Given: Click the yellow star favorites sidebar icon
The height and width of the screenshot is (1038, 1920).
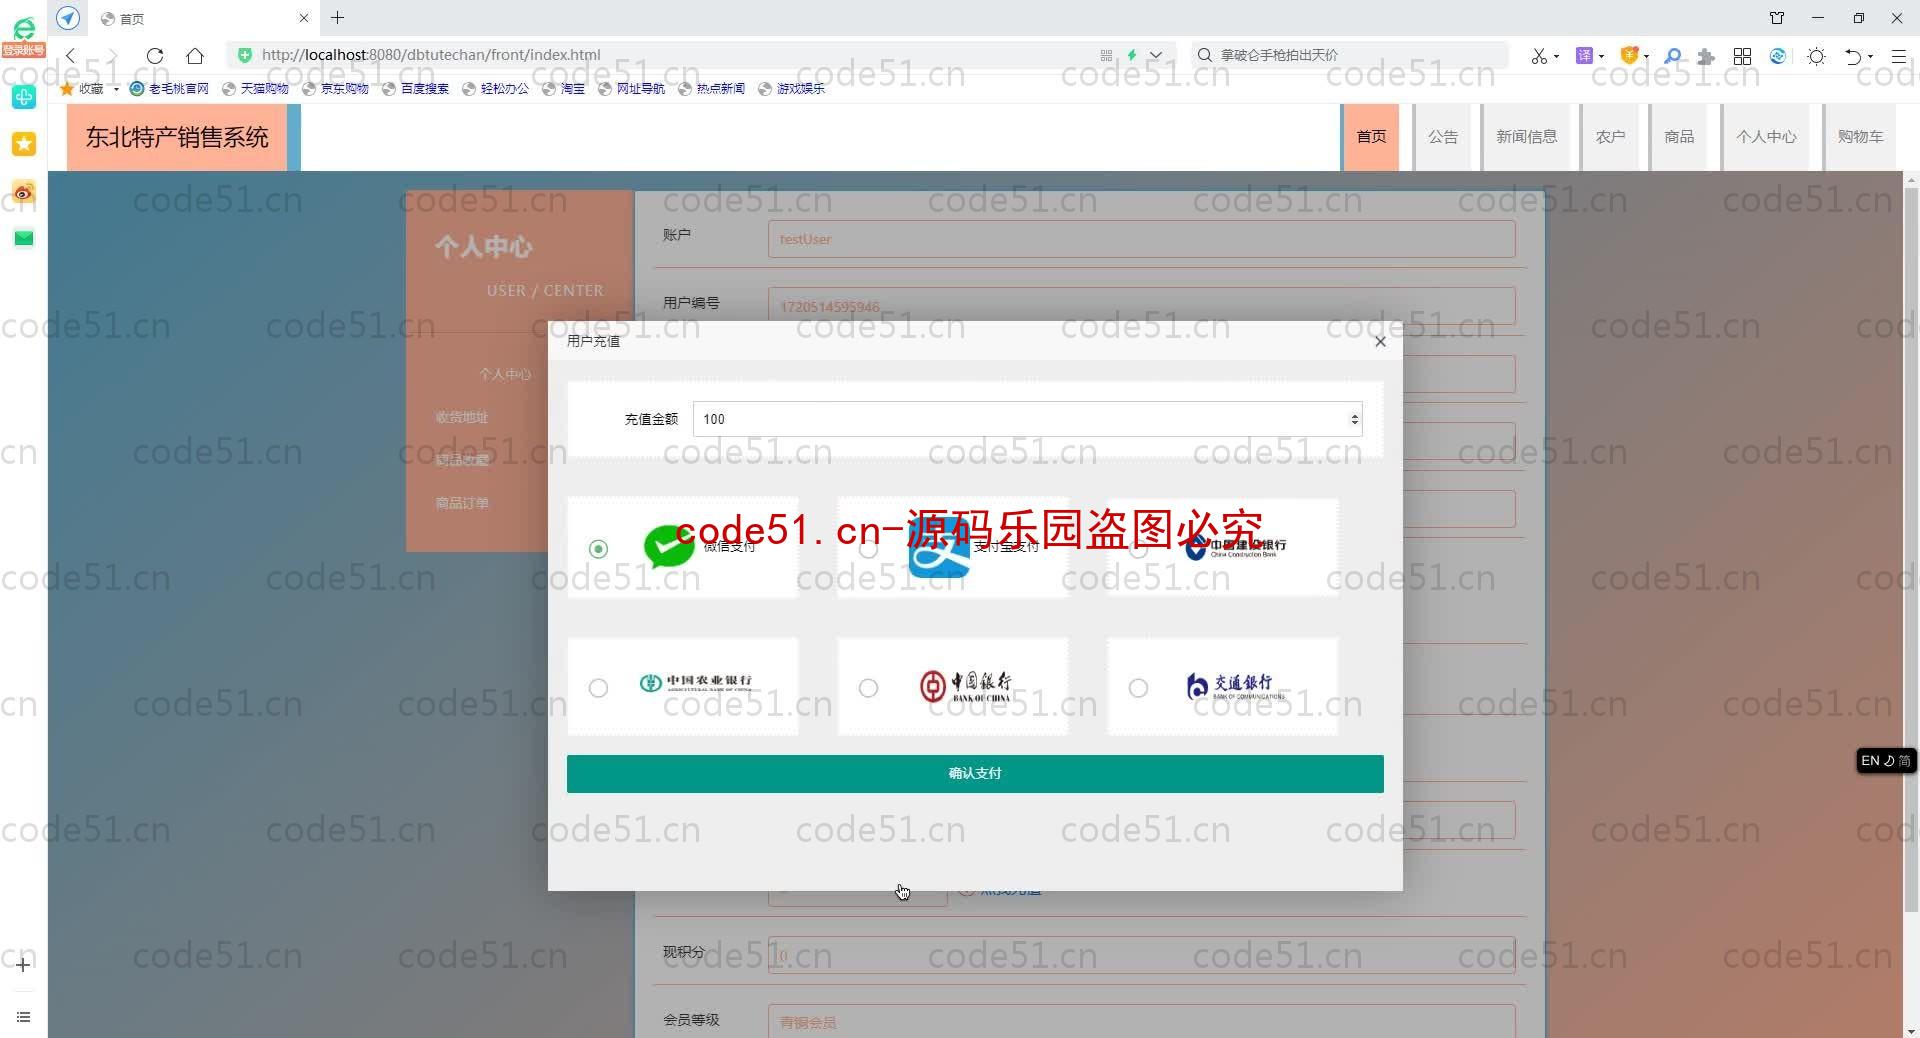Looking at the screenshot, I should tap(24, 144).
